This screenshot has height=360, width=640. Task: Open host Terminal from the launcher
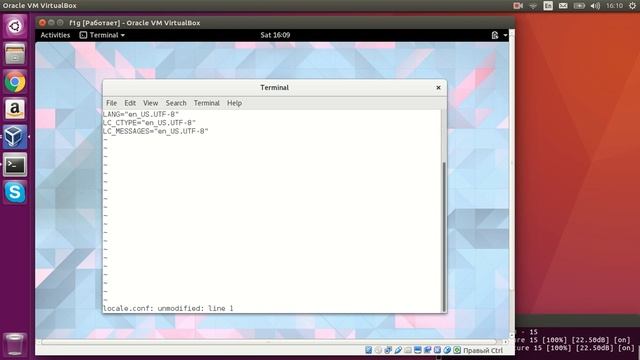pyautogui.click(x=15, y=164)
